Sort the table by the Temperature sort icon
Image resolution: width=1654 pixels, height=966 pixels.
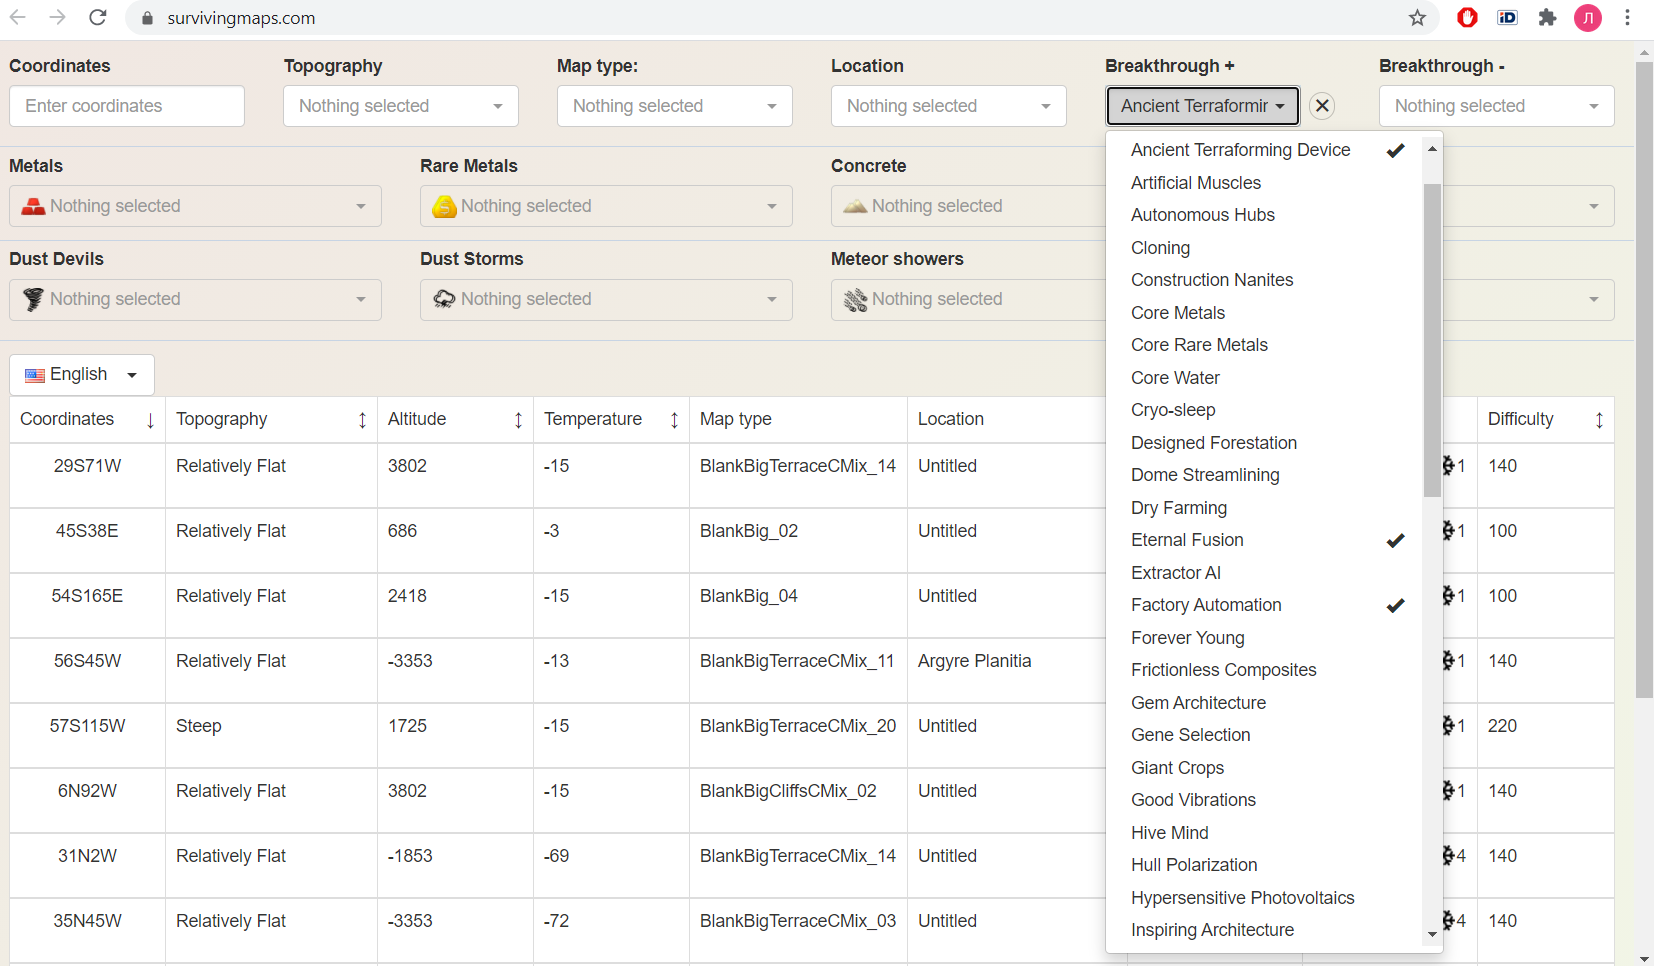[x=674, y=420]
